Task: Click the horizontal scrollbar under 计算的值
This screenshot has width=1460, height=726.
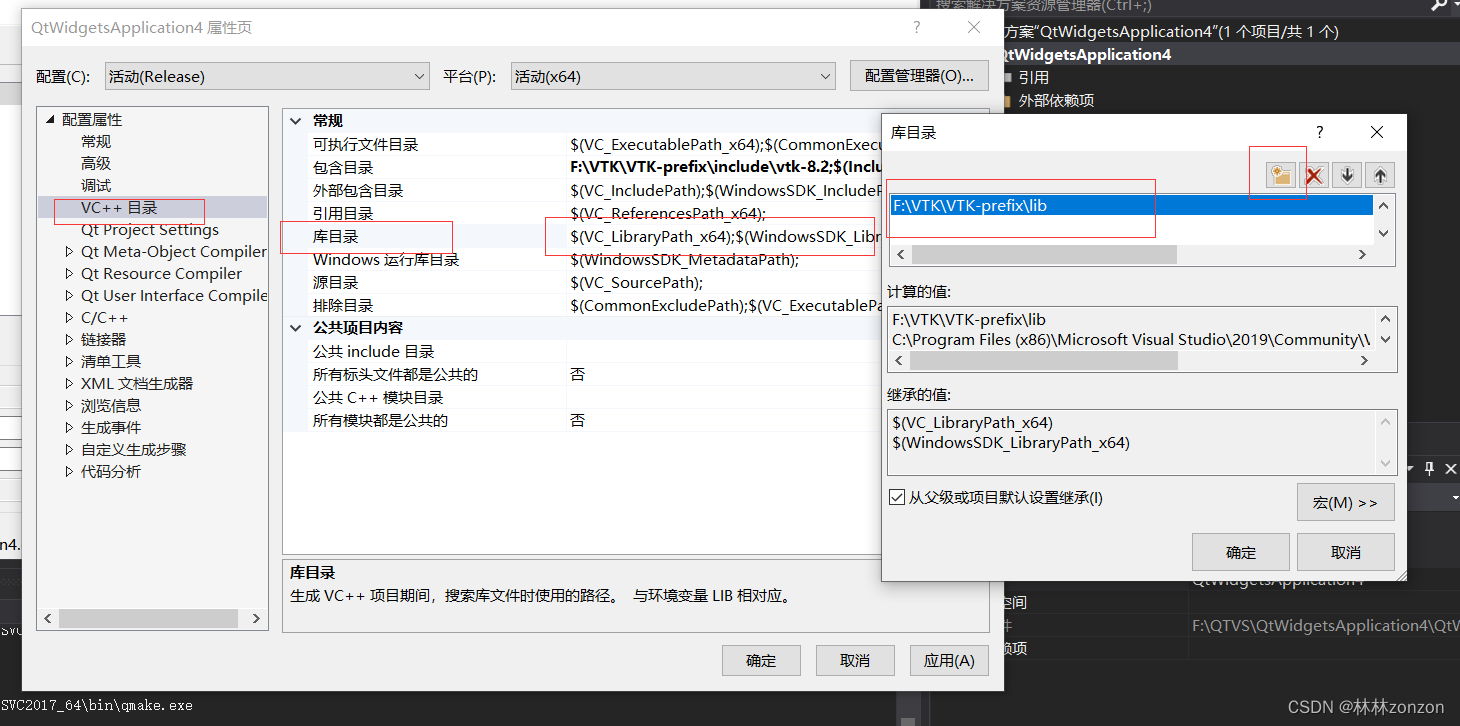Action: pos(1043,360)
